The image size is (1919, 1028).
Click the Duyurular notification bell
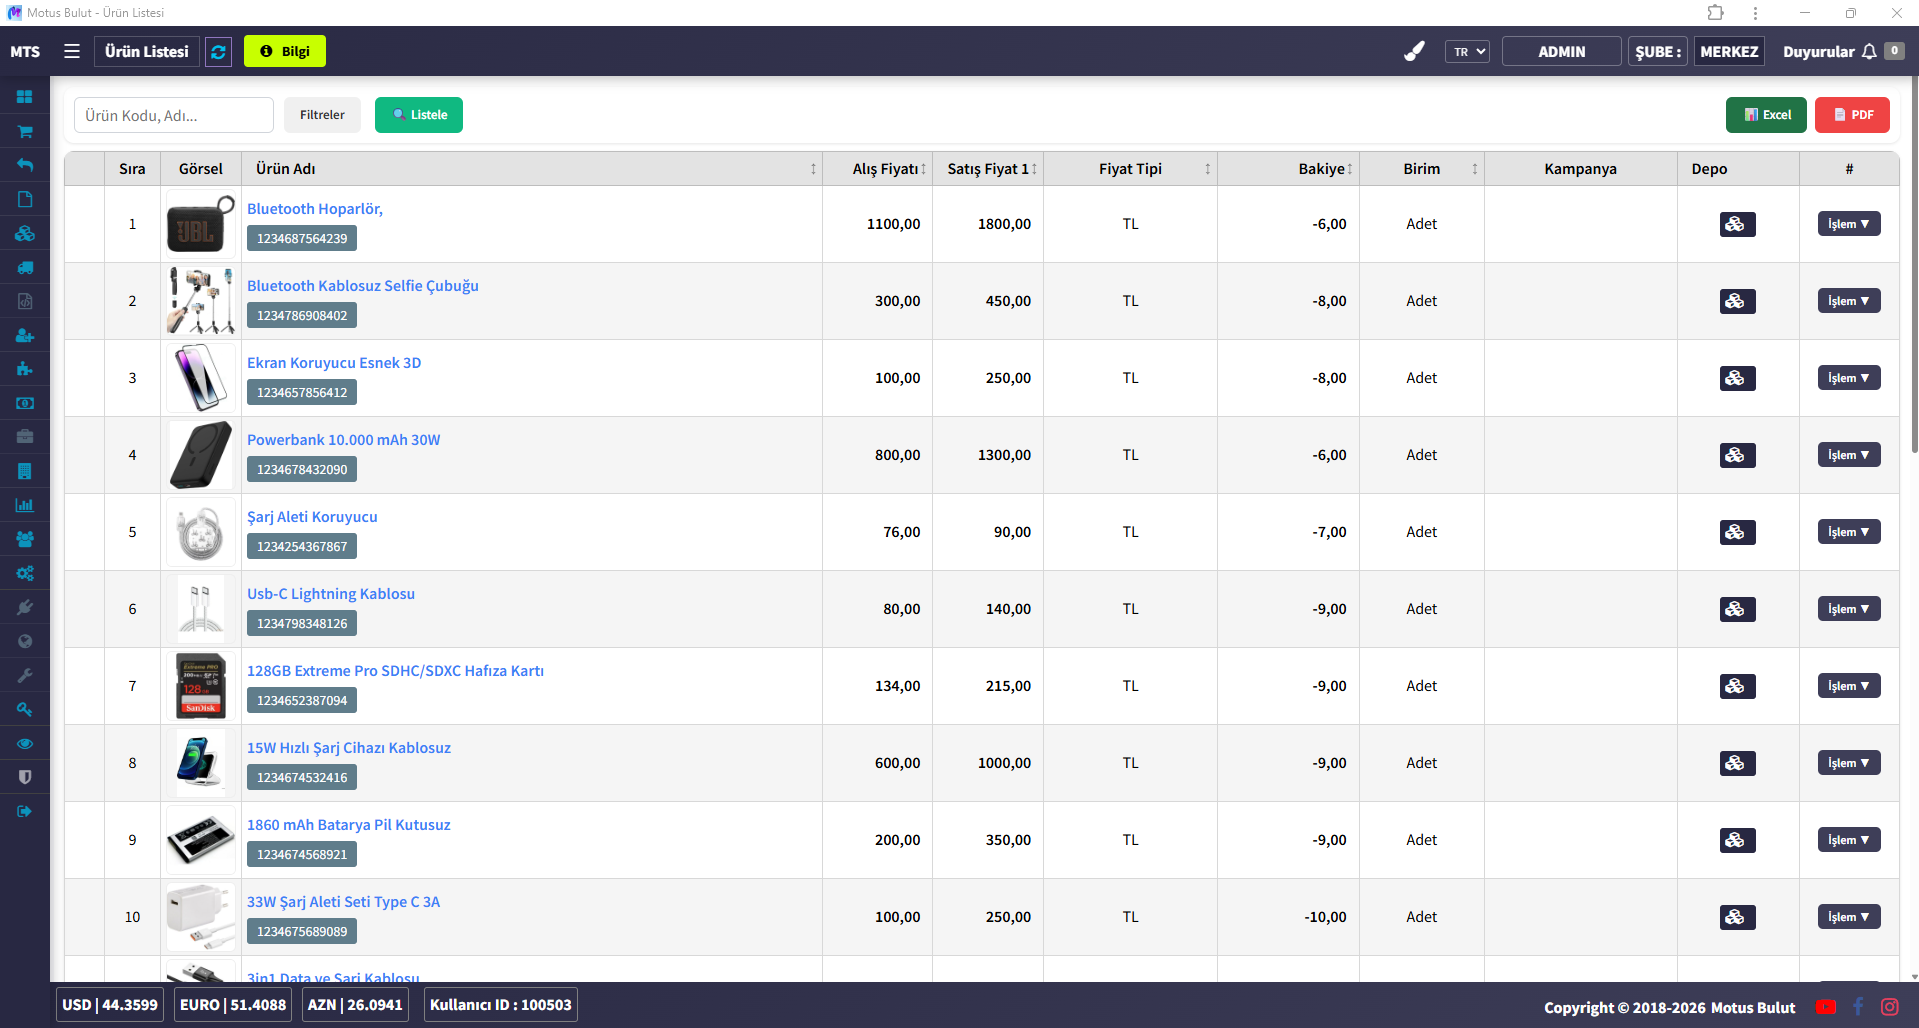(1868, 52)
